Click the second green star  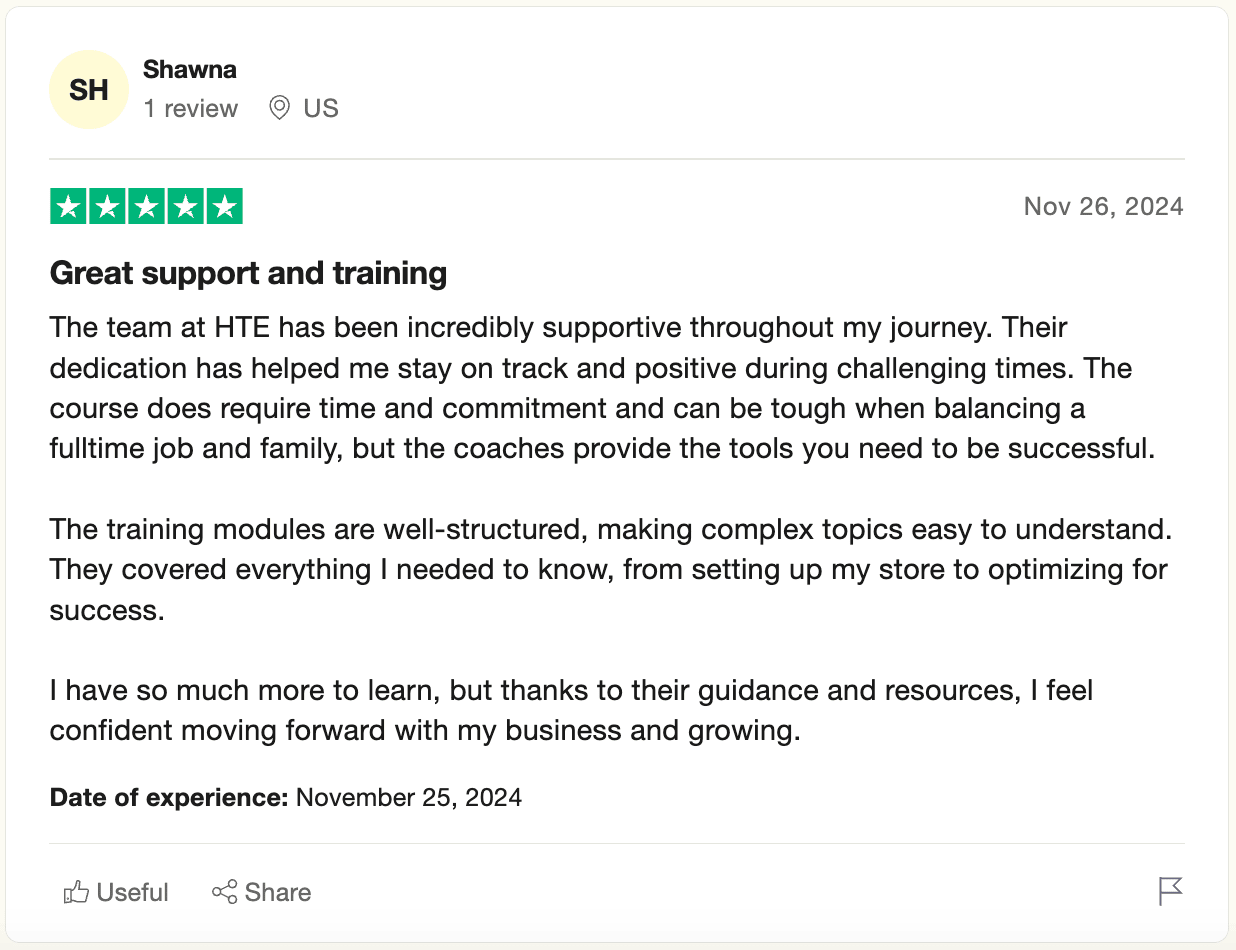tap(107, 207)
